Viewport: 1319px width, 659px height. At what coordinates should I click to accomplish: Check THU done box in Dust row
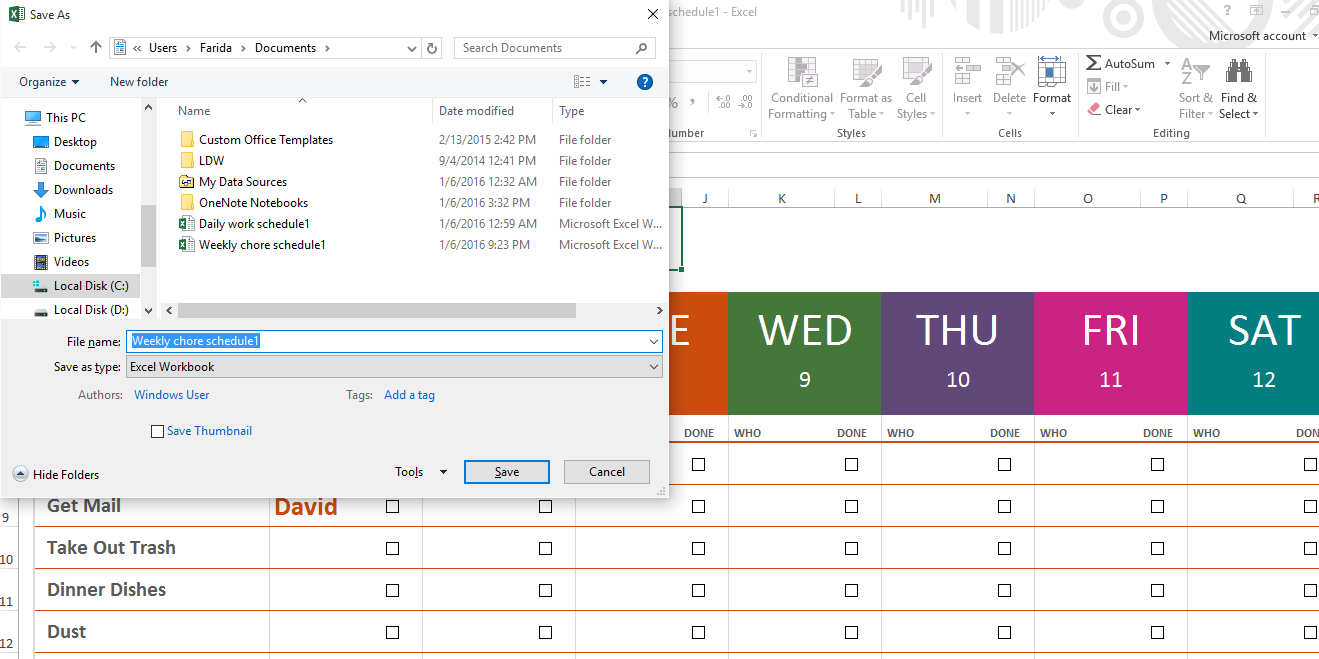click(1004, 633)
